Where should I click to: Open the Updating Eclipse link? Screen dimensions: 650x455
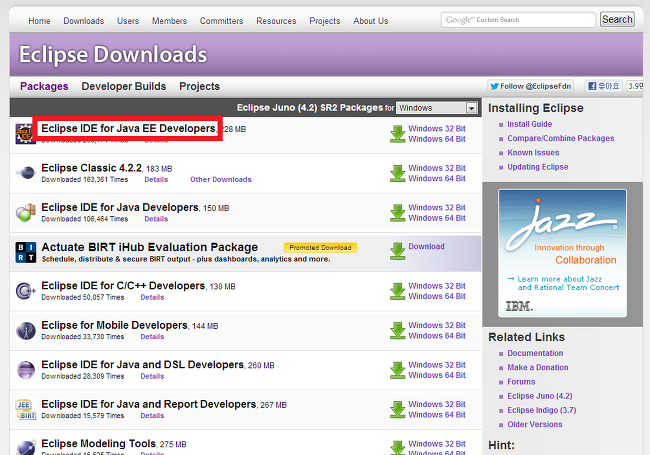coord(538,167)
